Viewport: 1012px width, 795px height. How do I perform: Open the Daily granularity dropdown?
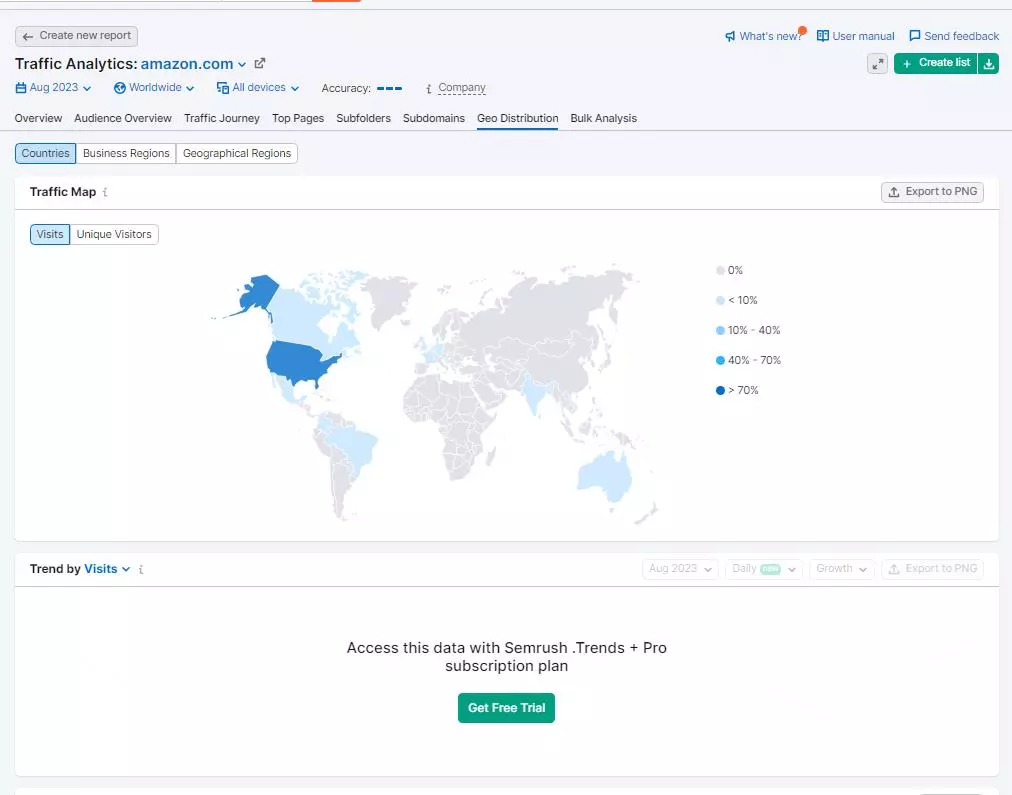click(x=764, y=569)
